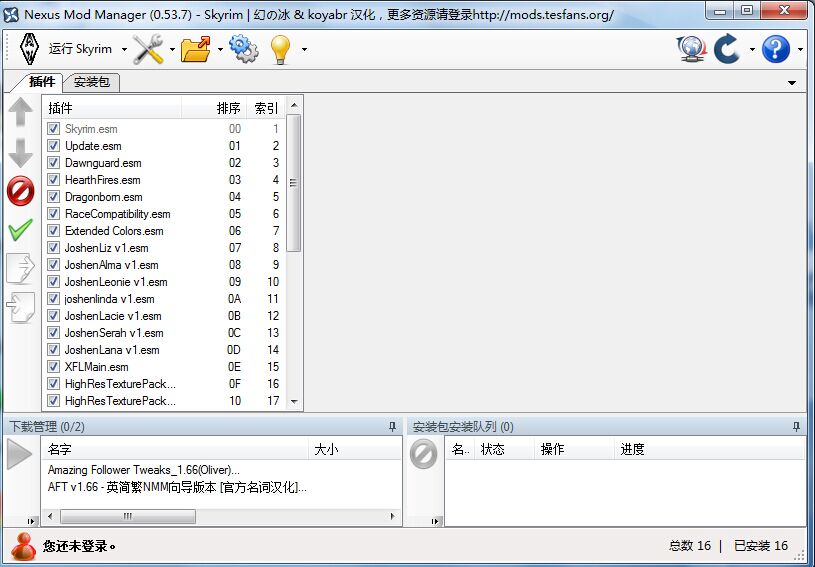Resume downloads with the play triangle button
The height and width of the screenshot is (567, 815).
[x=20, y=454]
